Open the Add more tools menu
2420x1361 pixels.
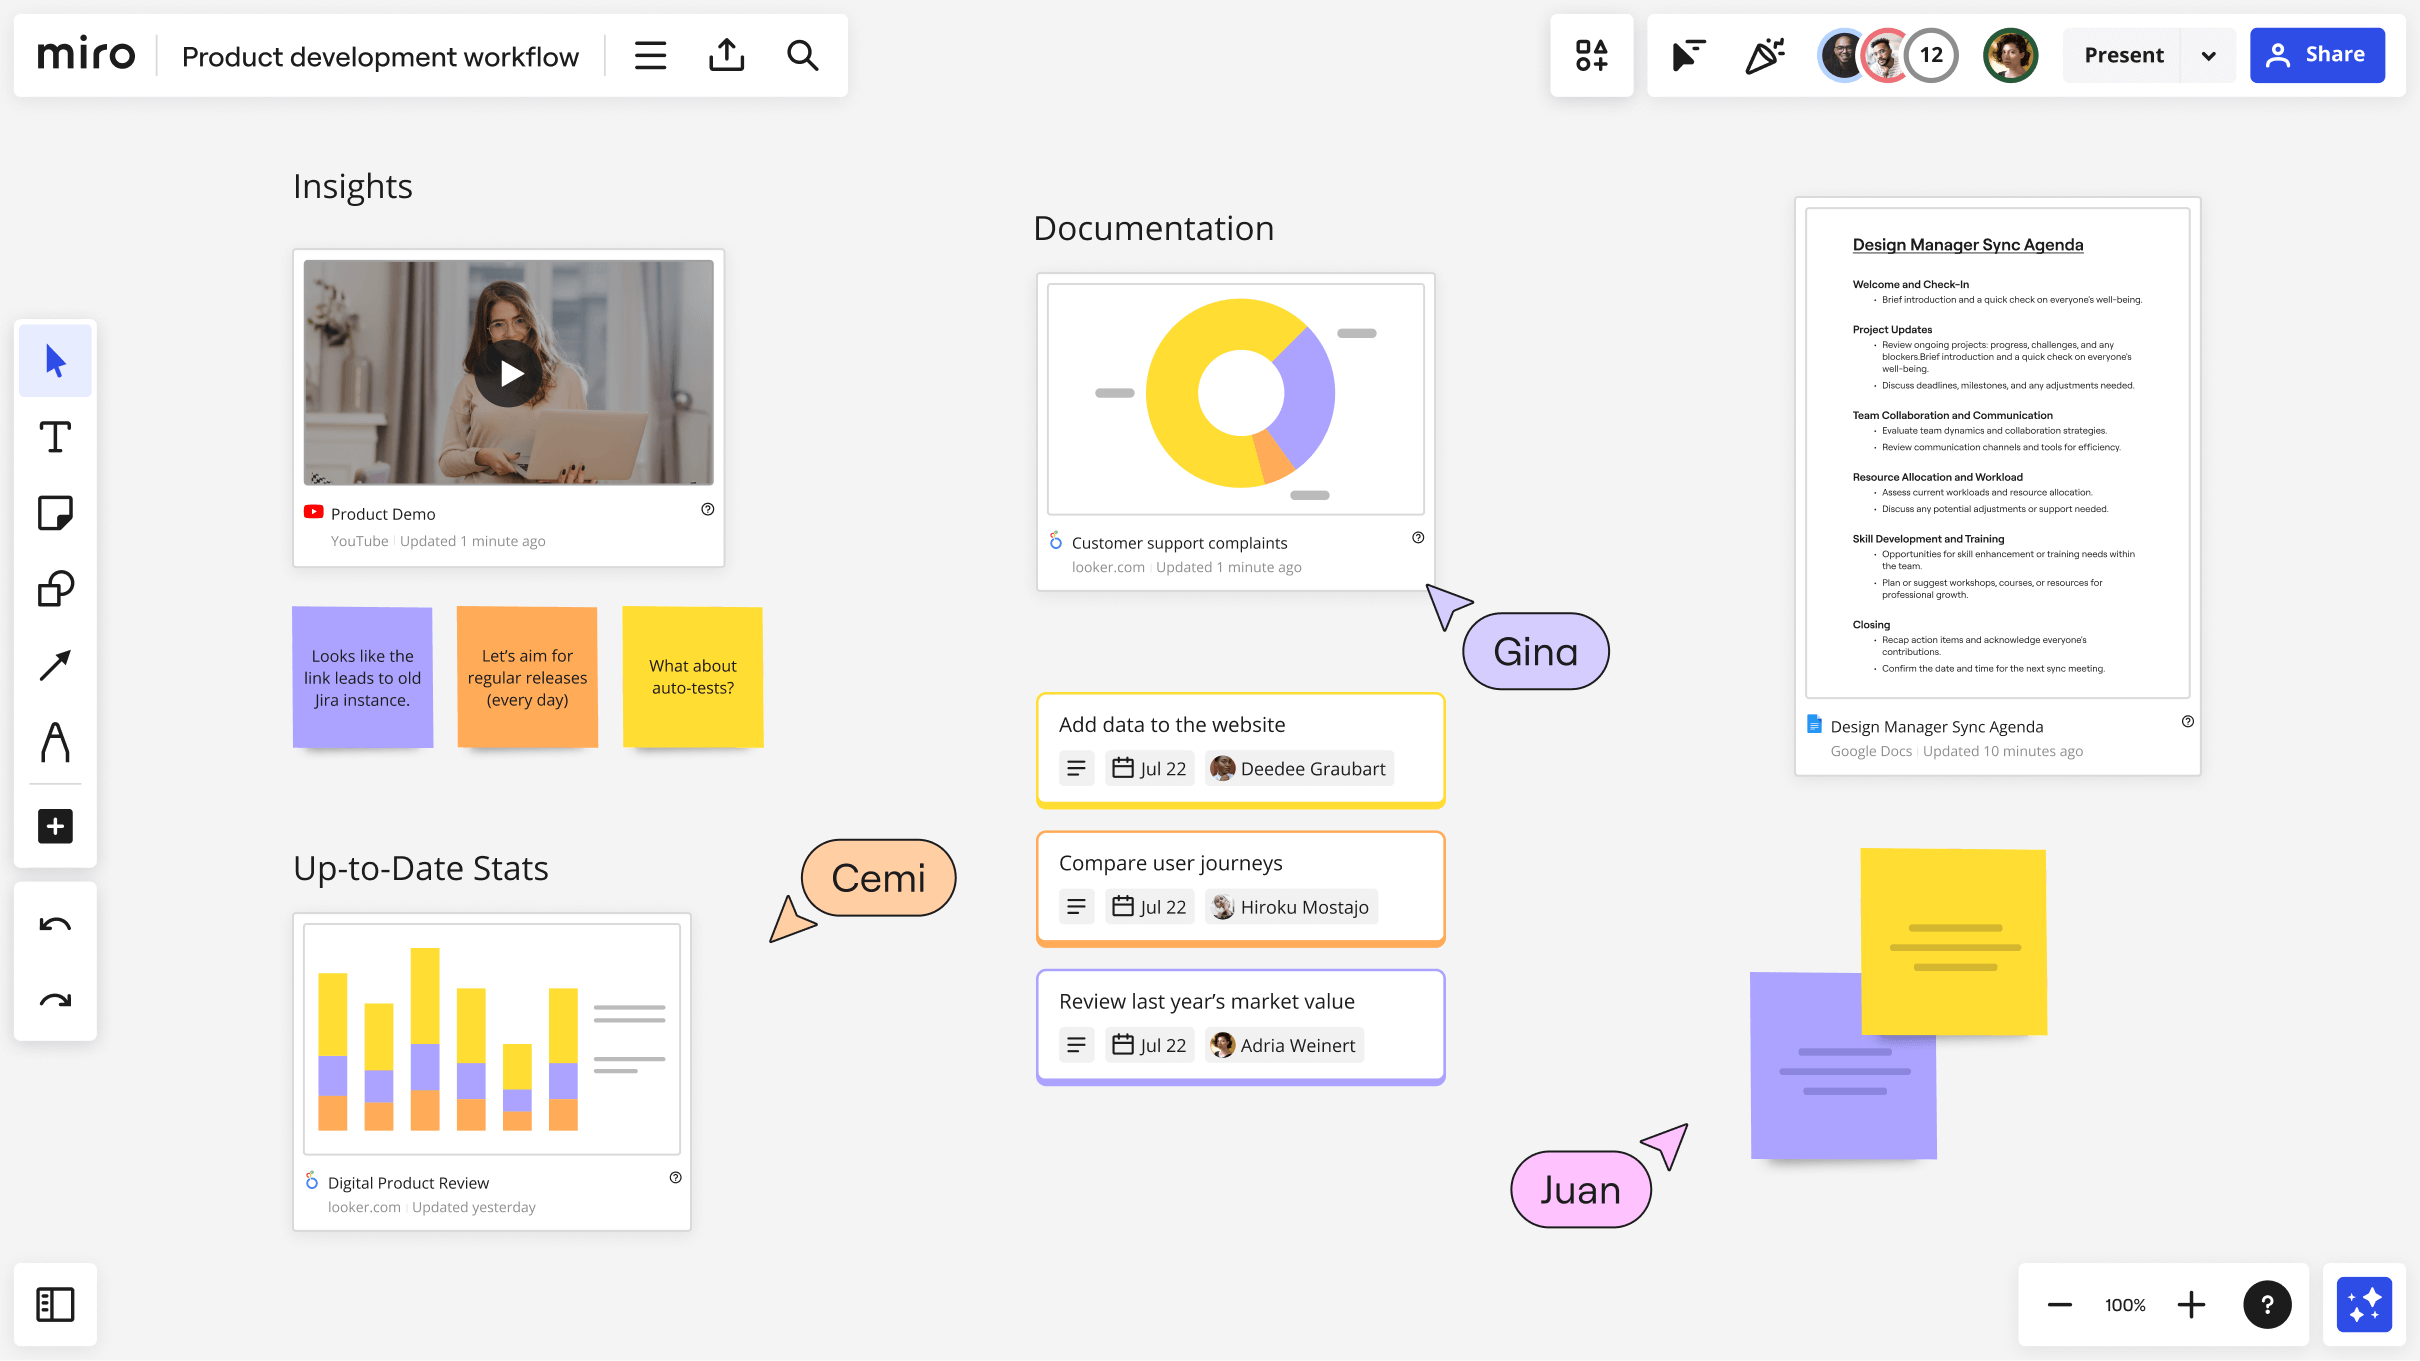[55, 825]
